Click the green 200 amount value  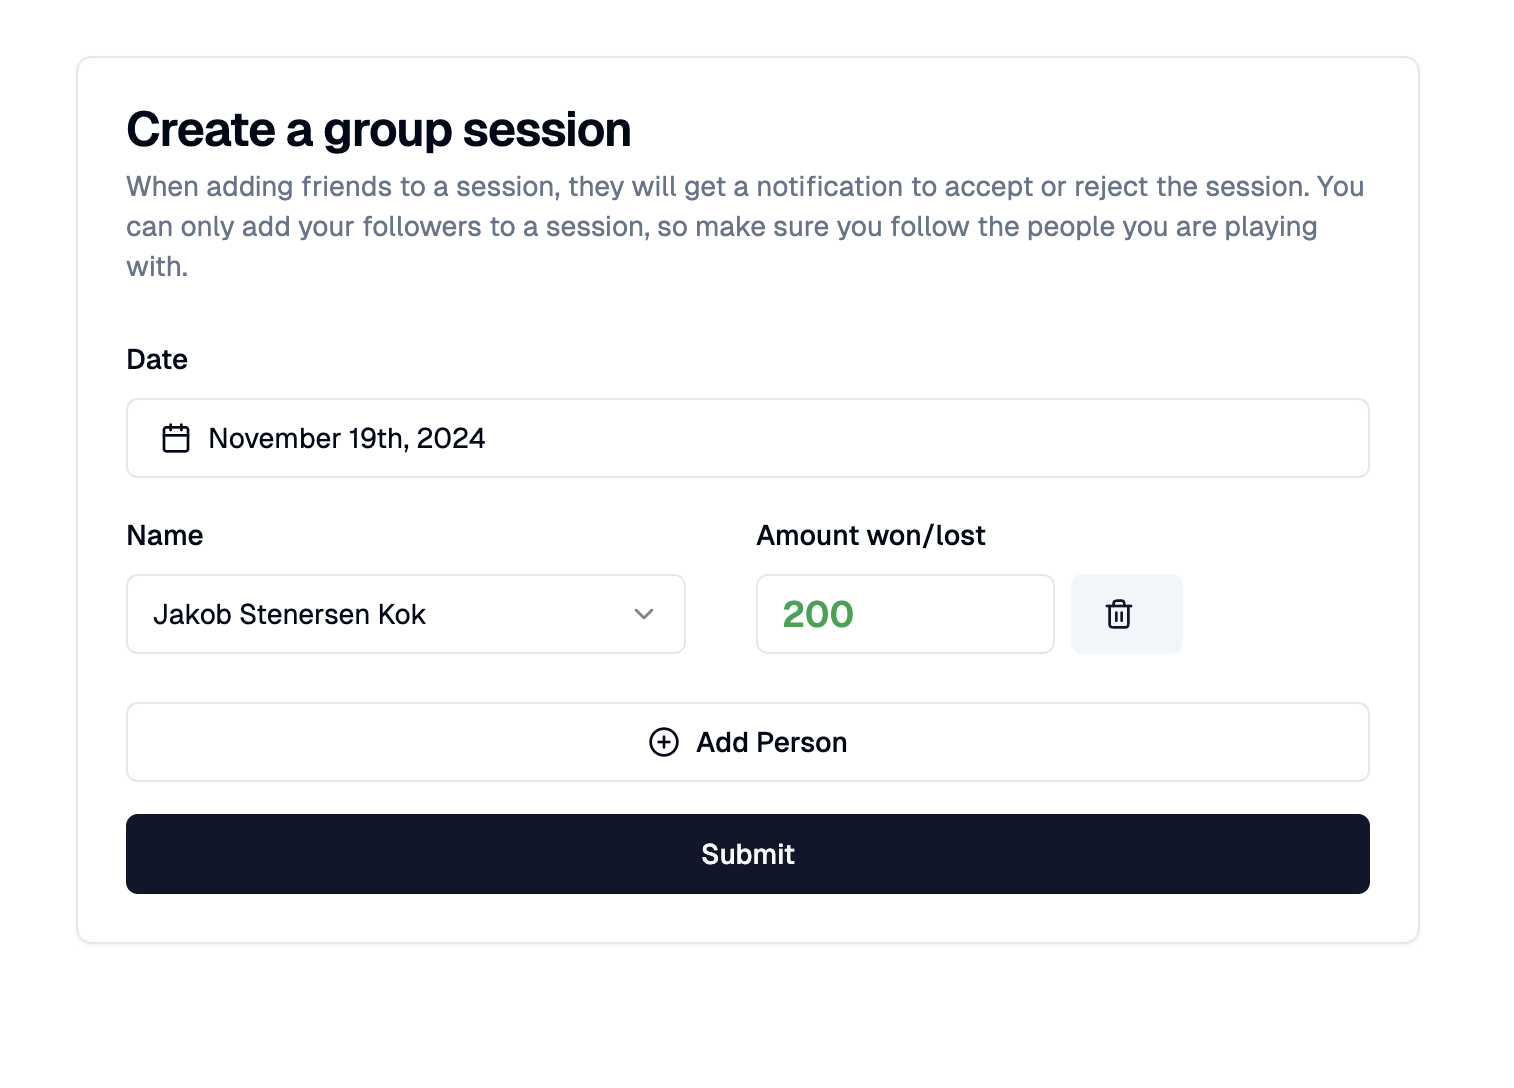[x=818, y=614]
